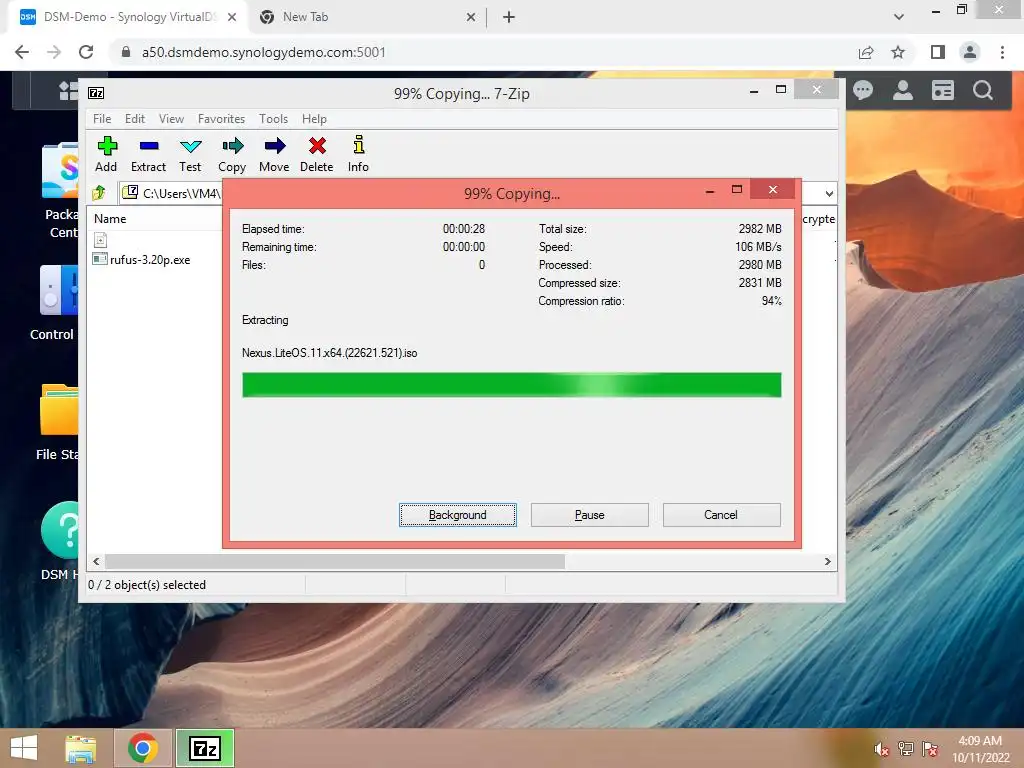
Task: Click the Speed value 106 MB/s
Action: tap(758, 247)
